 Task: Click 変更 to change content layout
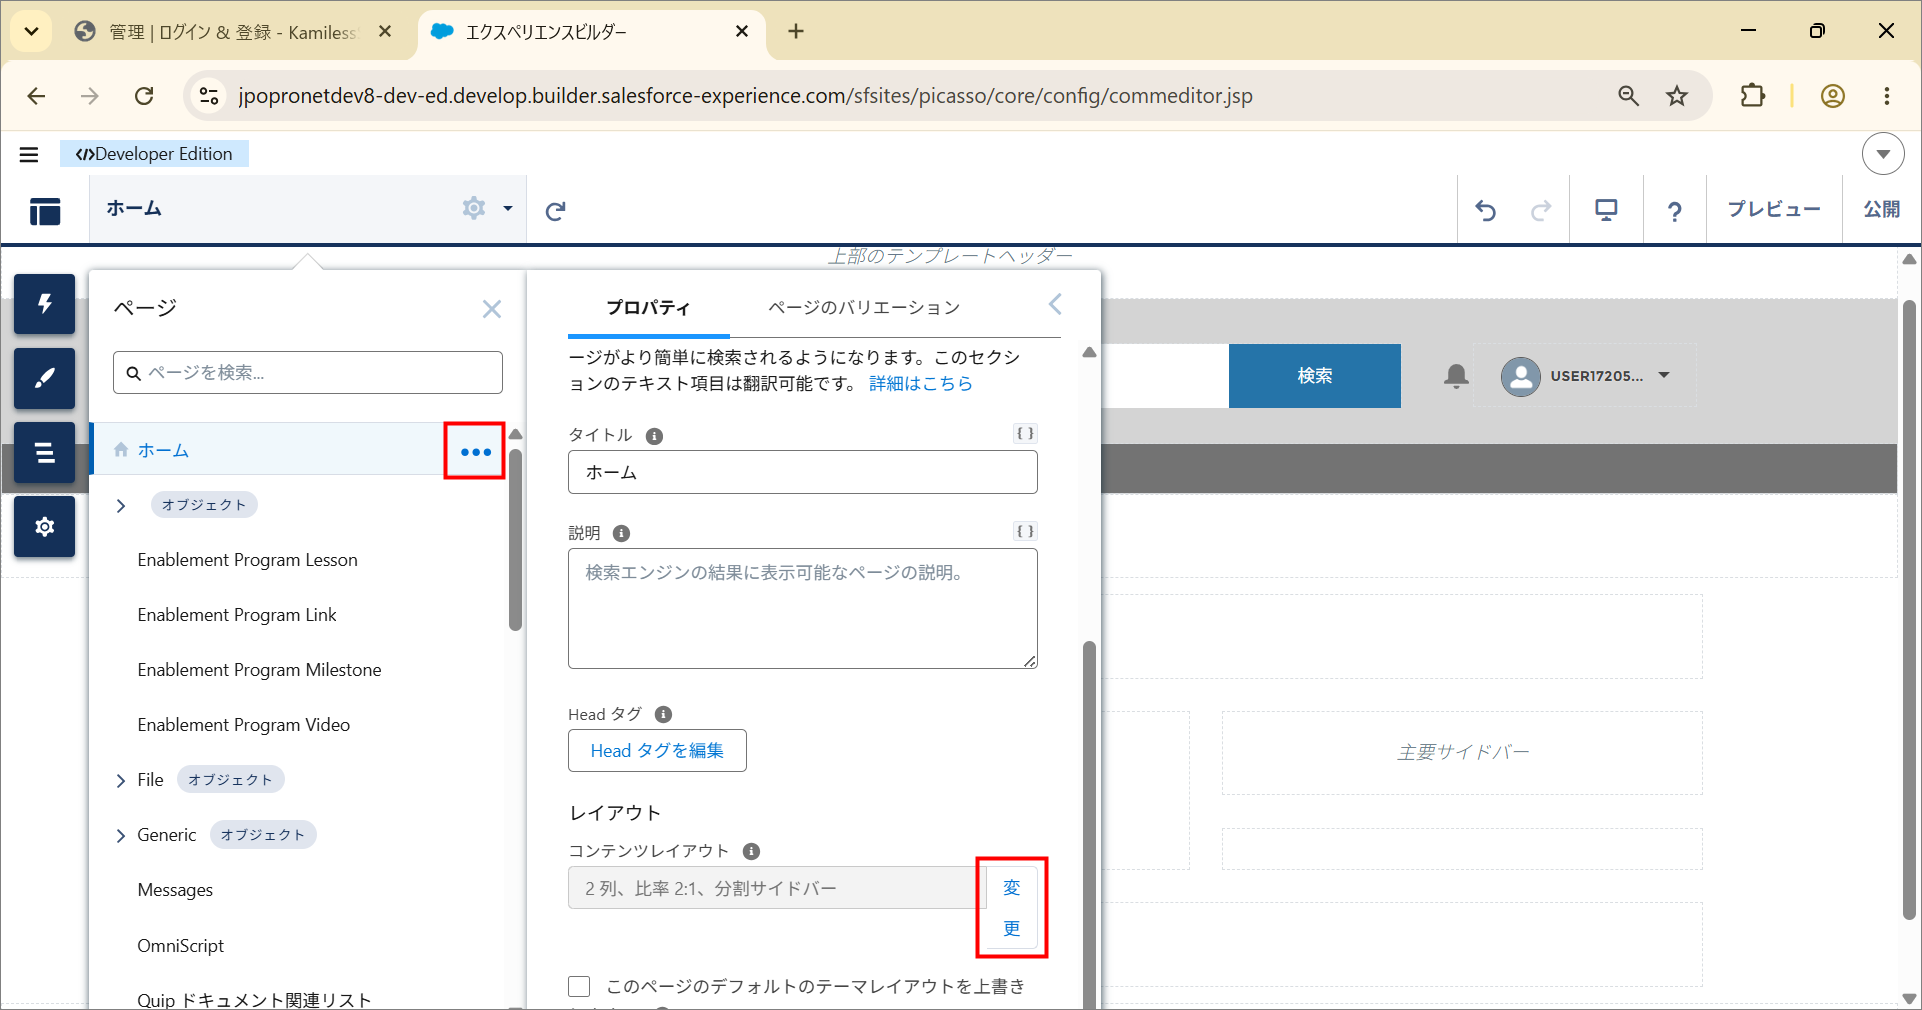point(1012,908)
